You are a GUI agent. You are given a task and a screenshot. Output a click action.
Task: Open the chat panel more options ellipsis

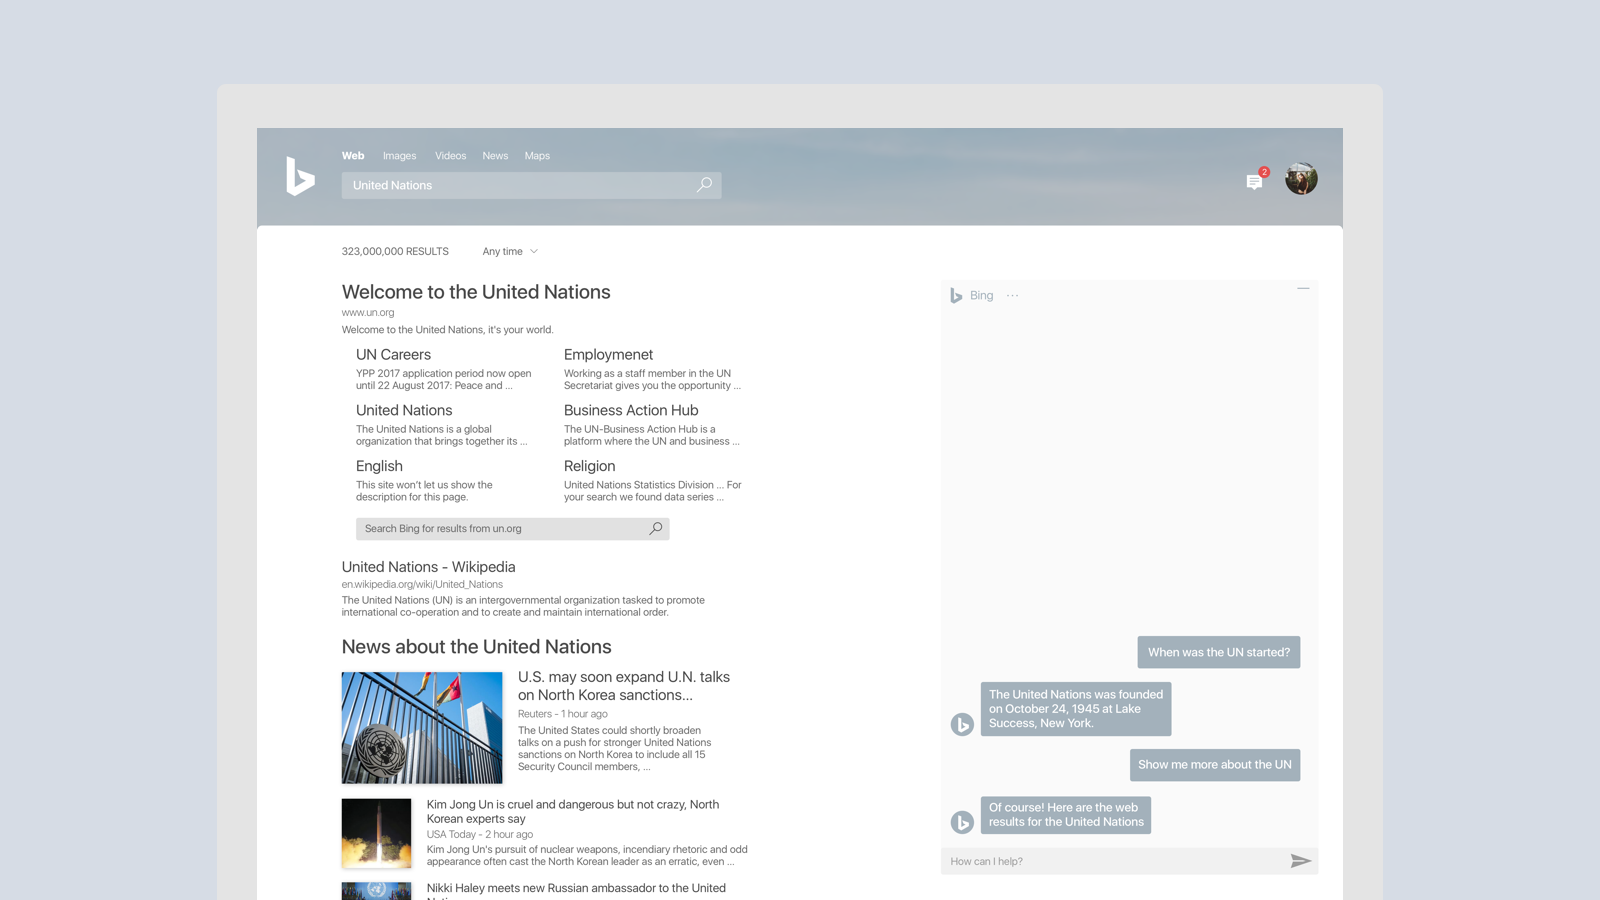[x=1013, y=295]
